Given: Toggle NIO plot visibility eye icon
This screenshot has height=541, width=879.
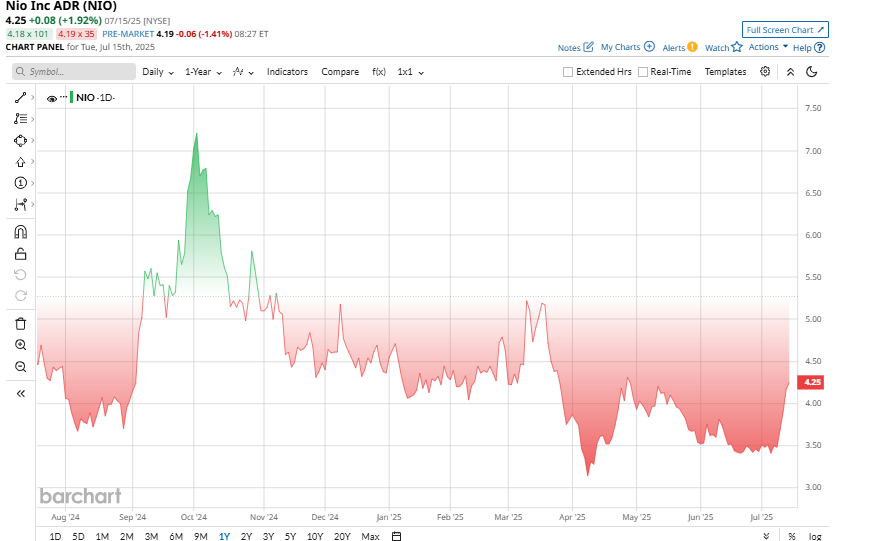Looking at the screenshot, I should point(52,99).
